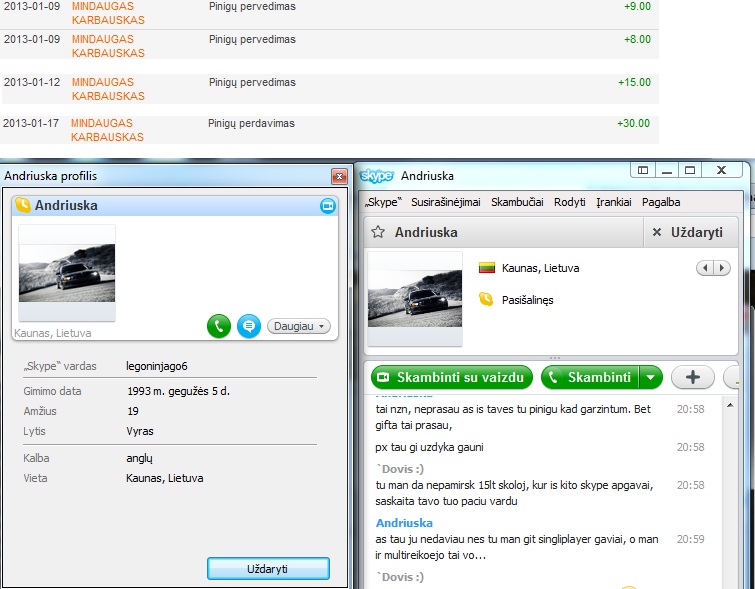Click MINDAUGAS KARBAUSKAS link on 2013-01-17 row
755x589 pixels.
(107, 130)
